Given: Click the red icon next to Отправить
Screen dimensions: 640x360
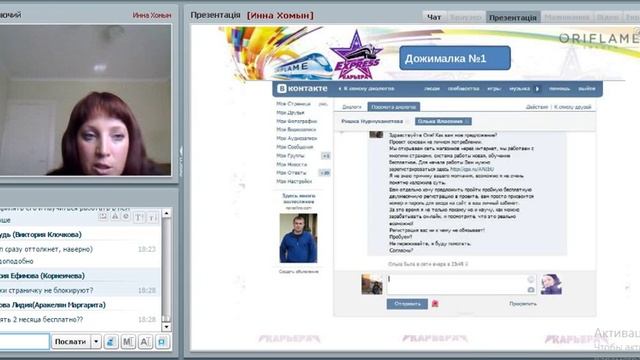Looking at the screenshot, I should 435,304.
